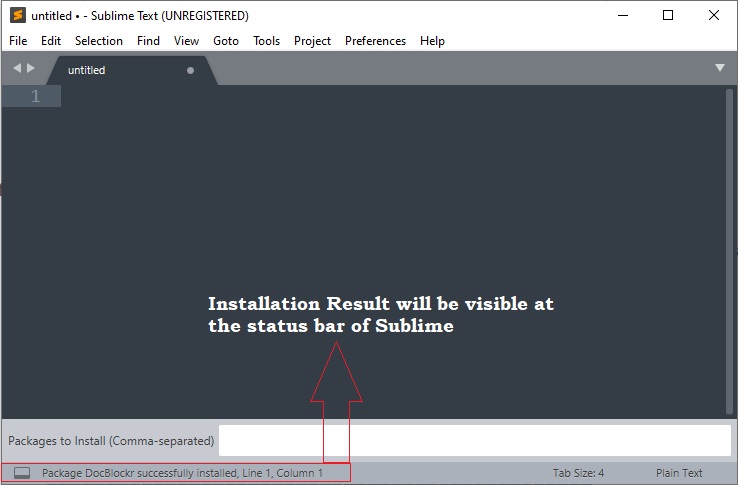This screenshot has width=738, height=485.
Task: Open the View menu
Action: pos(186,41)
